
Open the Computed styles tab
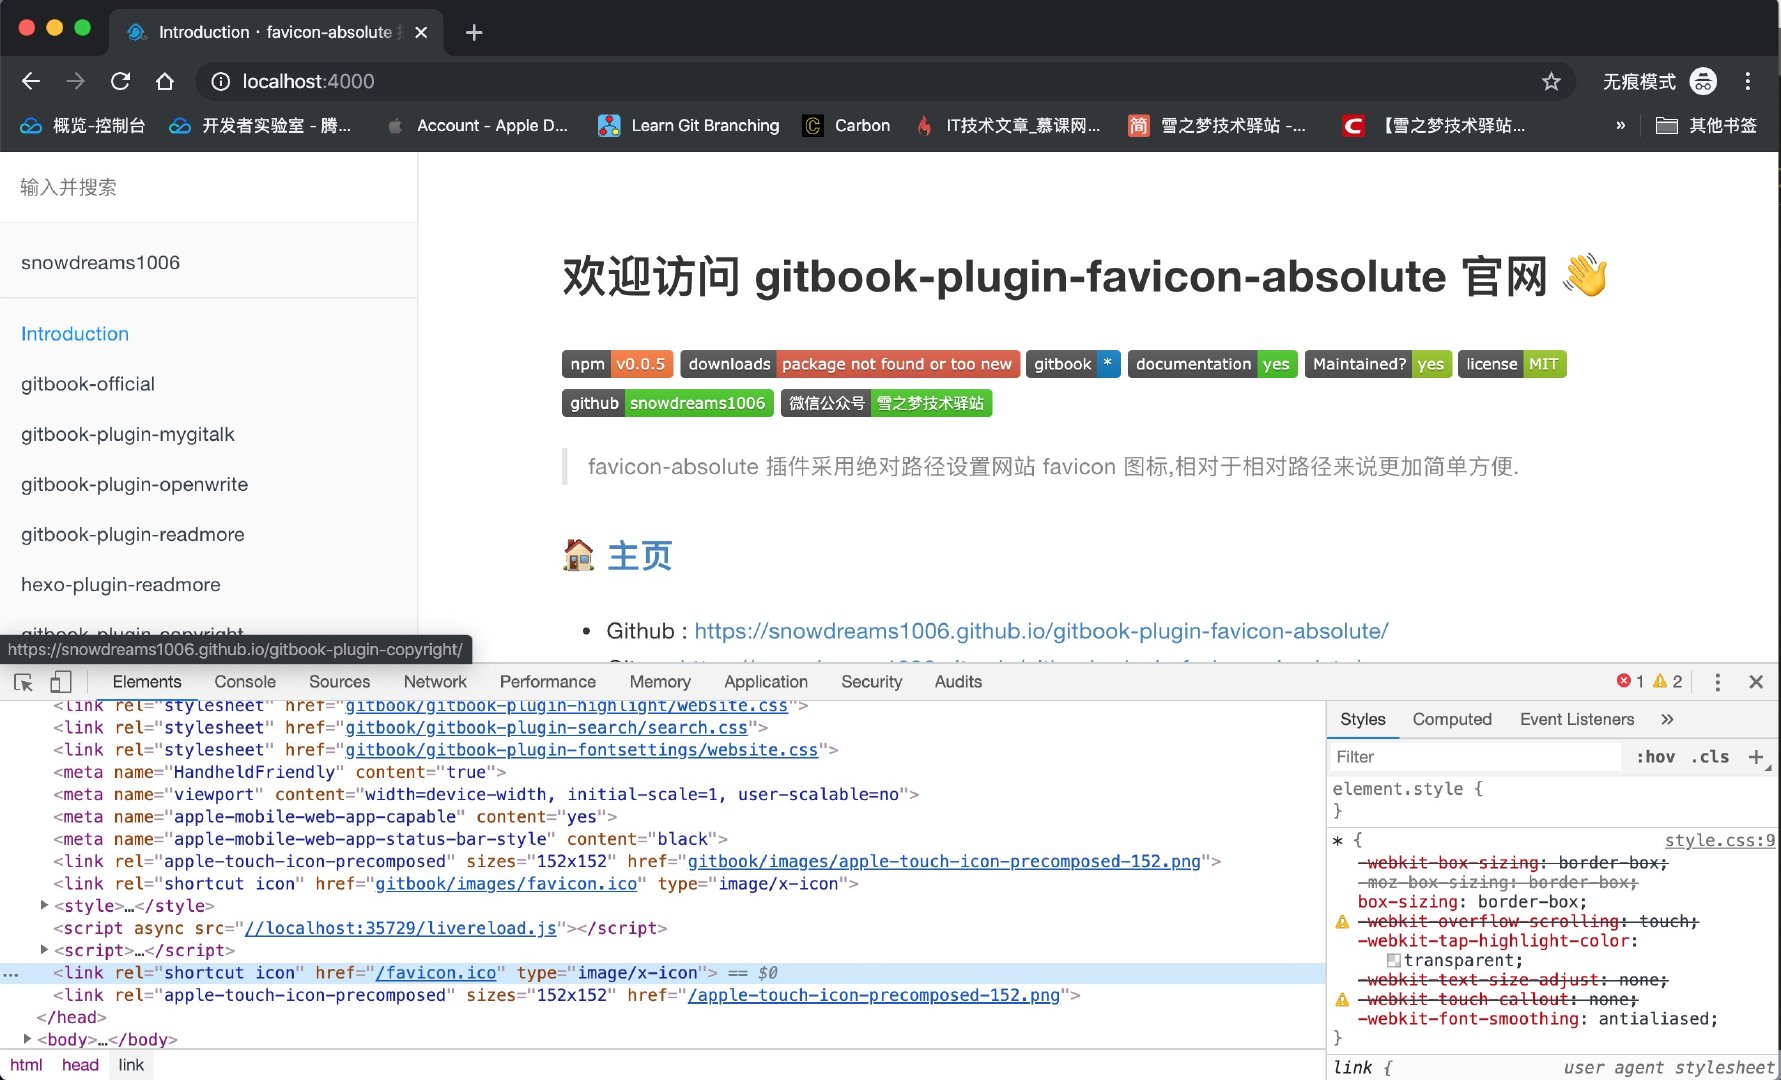tap(1452, 719)
